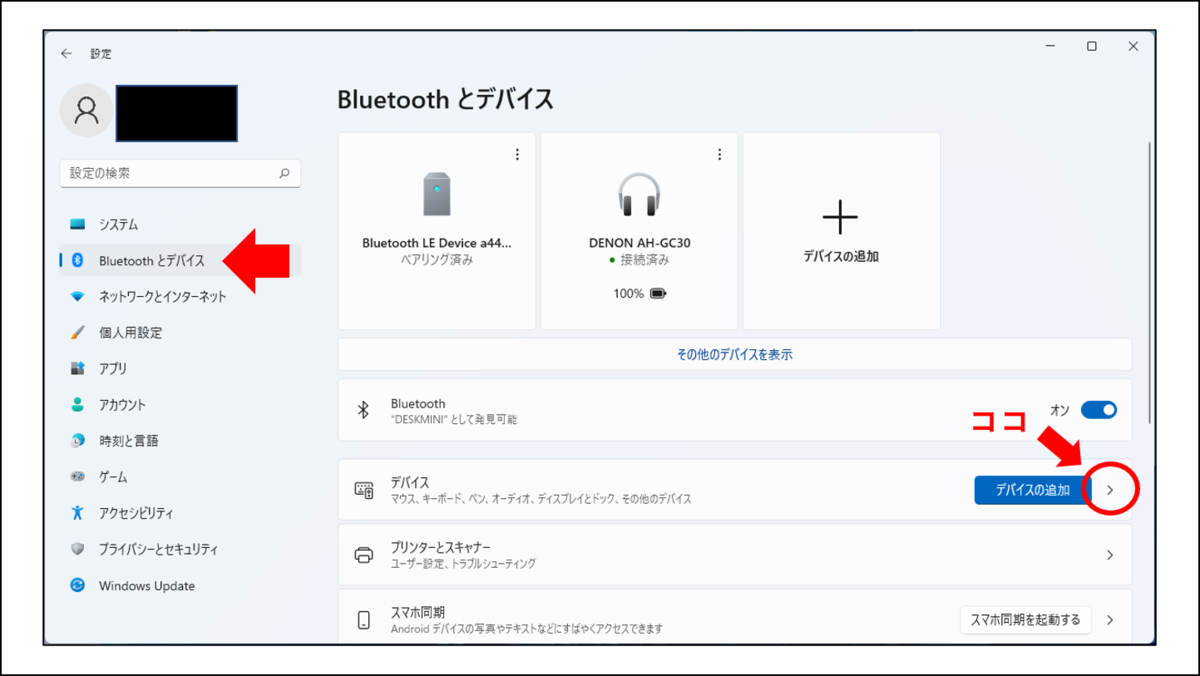1200x676 pixels.
Task: Click the オン label beside the toggle
Action: [1060, 410]
